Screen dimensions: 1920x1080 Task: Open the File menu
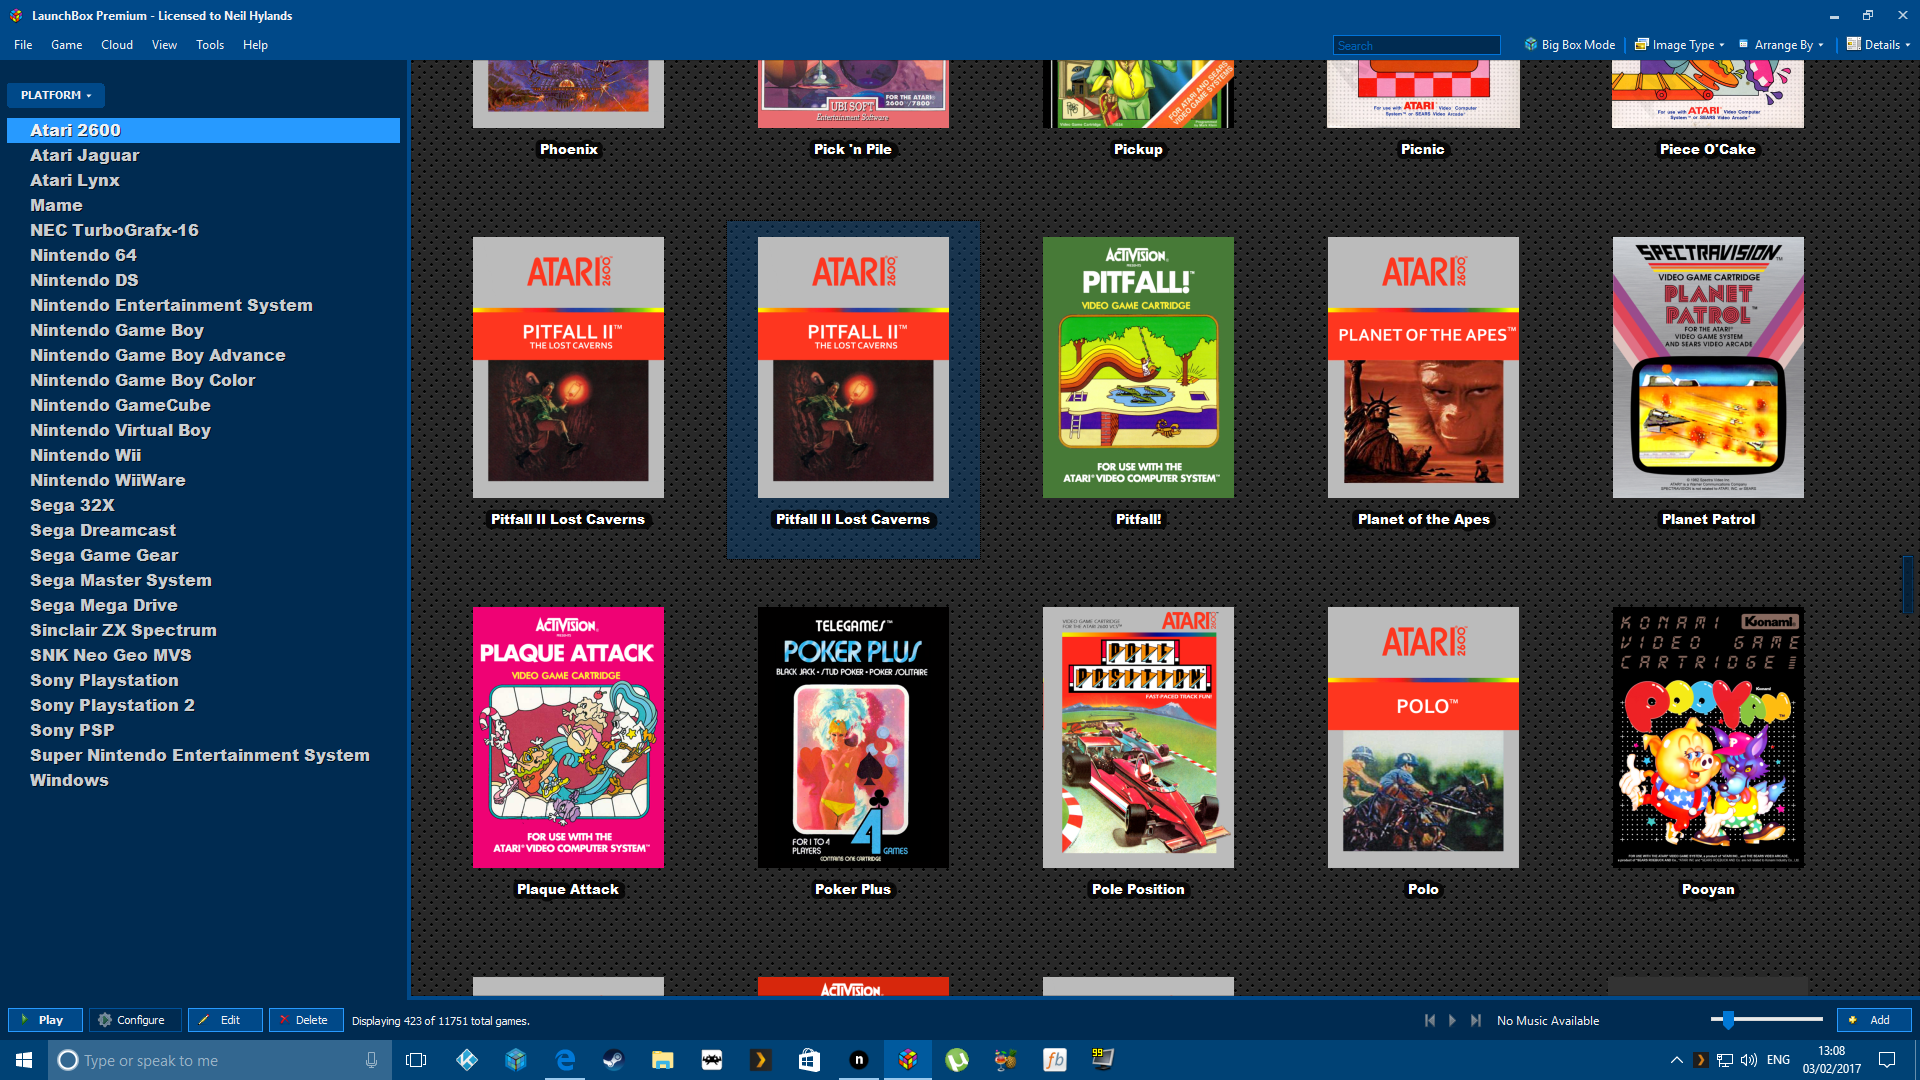pyautogui.click(x=23, y=45)
